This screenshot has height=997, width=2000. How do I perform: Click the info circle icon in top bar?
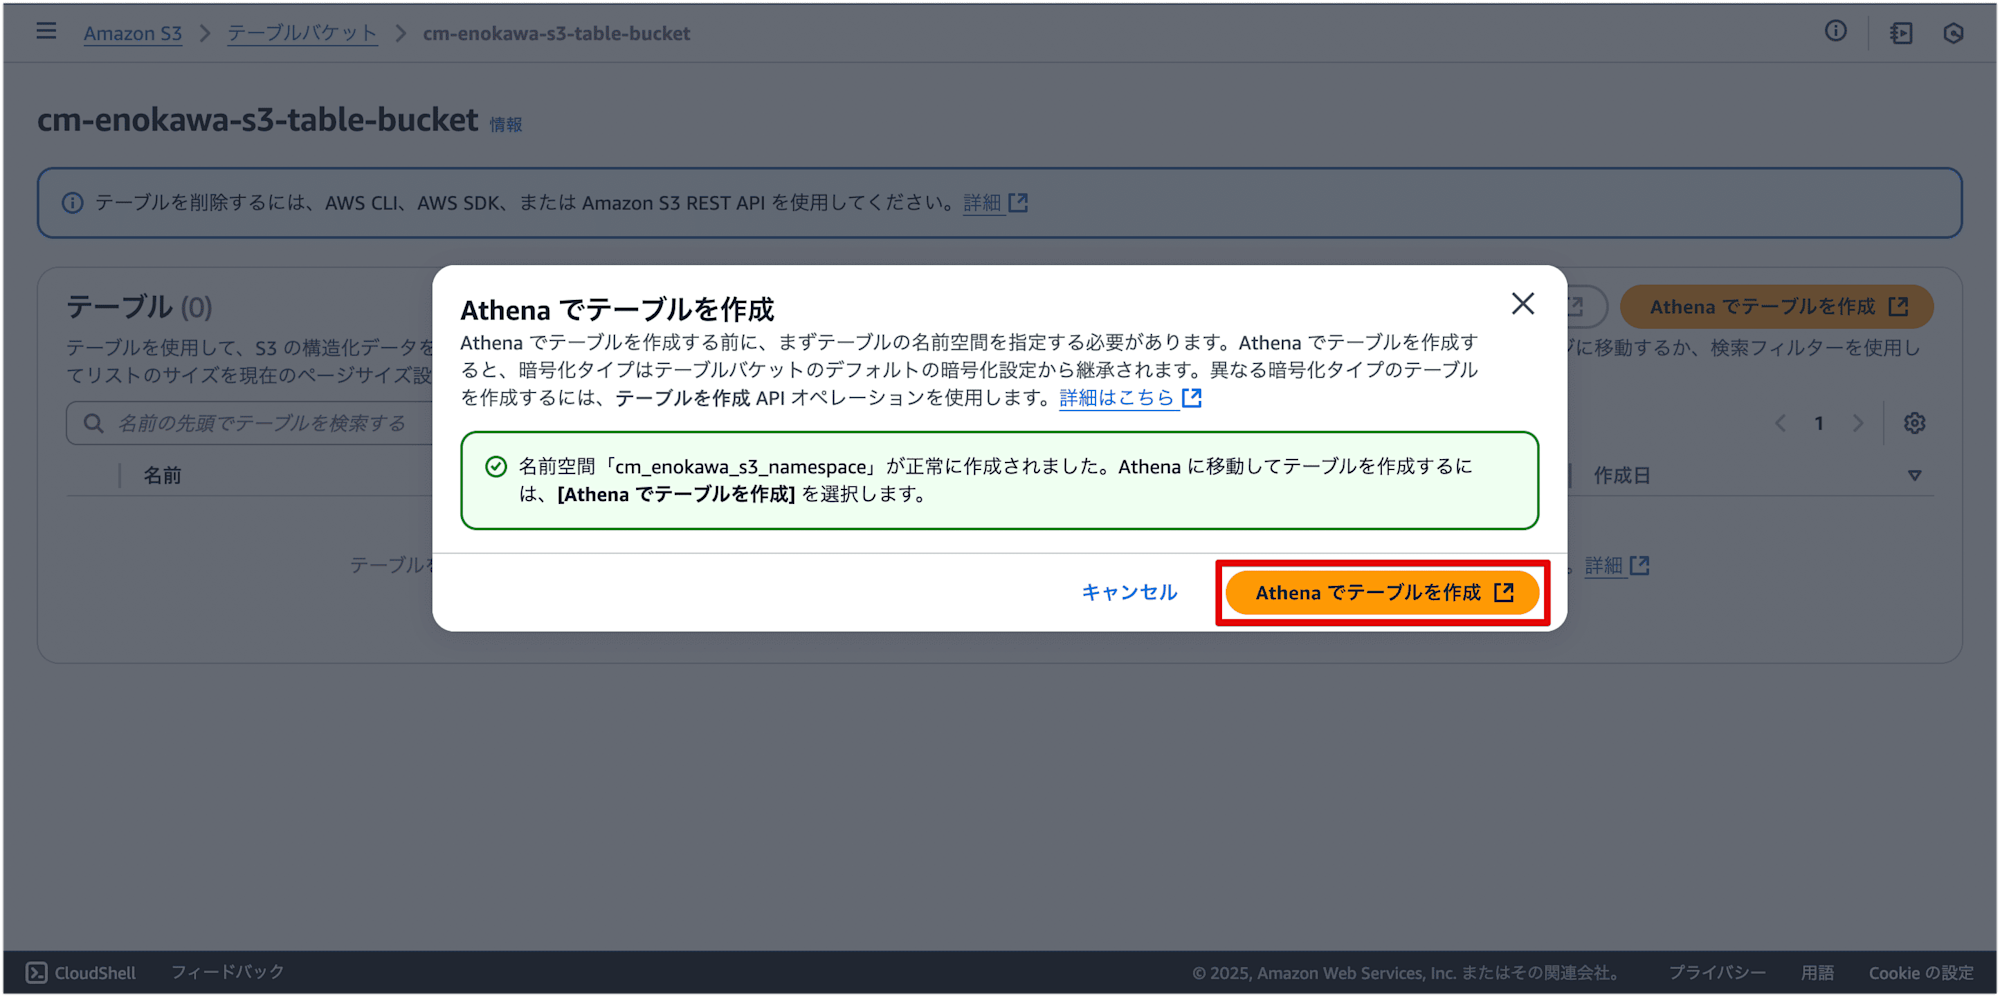coord(1836,32)
